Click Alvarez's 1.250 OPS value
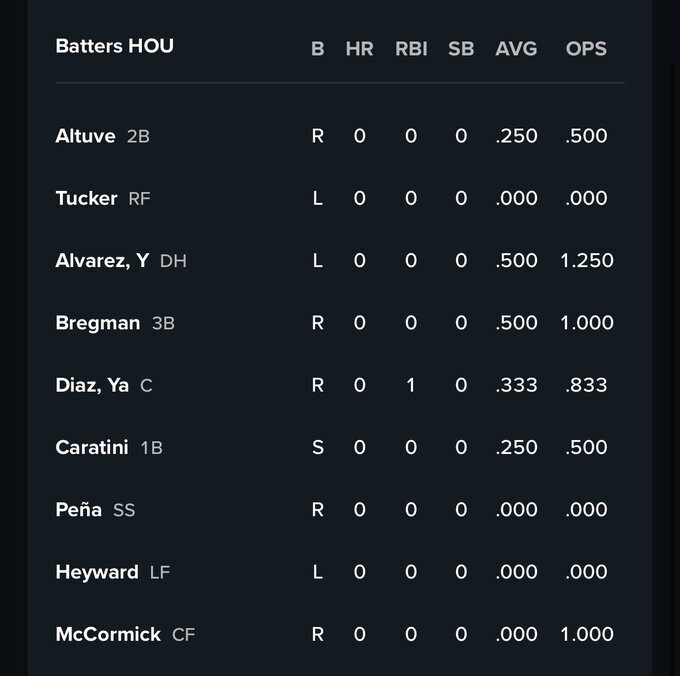The height and width of the screenshot is (676, 680). tap(587, 261)
